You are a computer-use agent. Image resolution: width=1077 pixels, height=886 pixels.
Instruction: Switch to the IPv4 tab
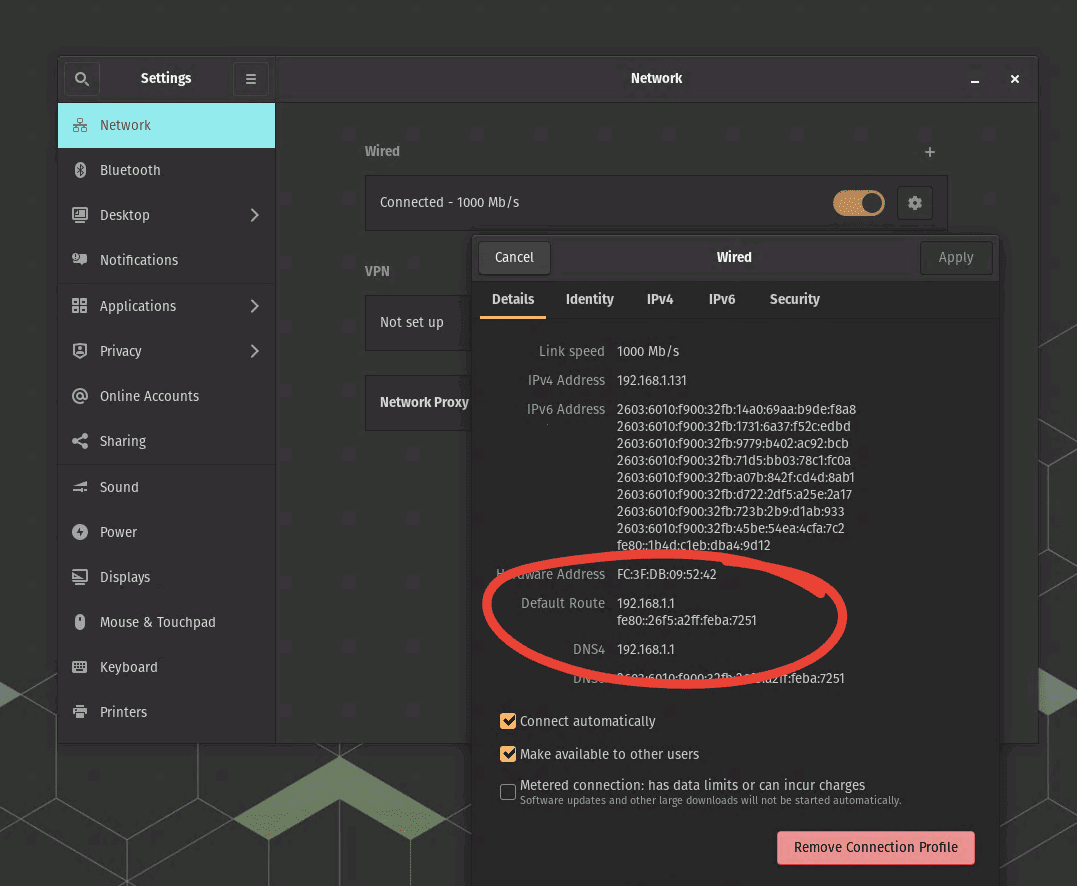tap(660, 299)
